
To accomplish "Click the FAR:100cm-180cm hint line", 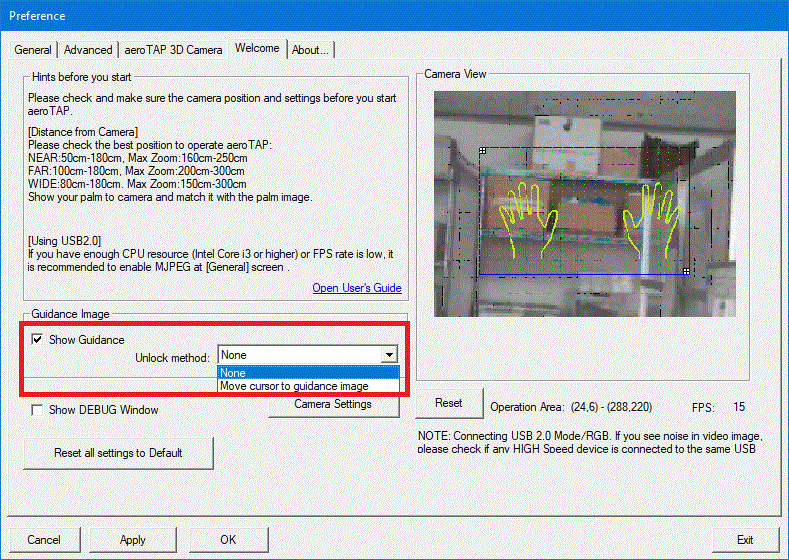I will (136, 171).
